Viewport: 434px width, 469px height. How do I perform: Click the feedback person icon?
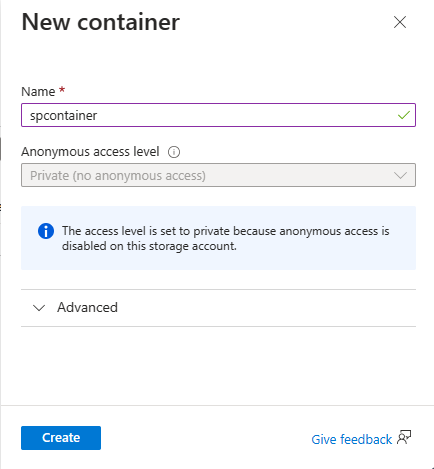pos(404,437)
